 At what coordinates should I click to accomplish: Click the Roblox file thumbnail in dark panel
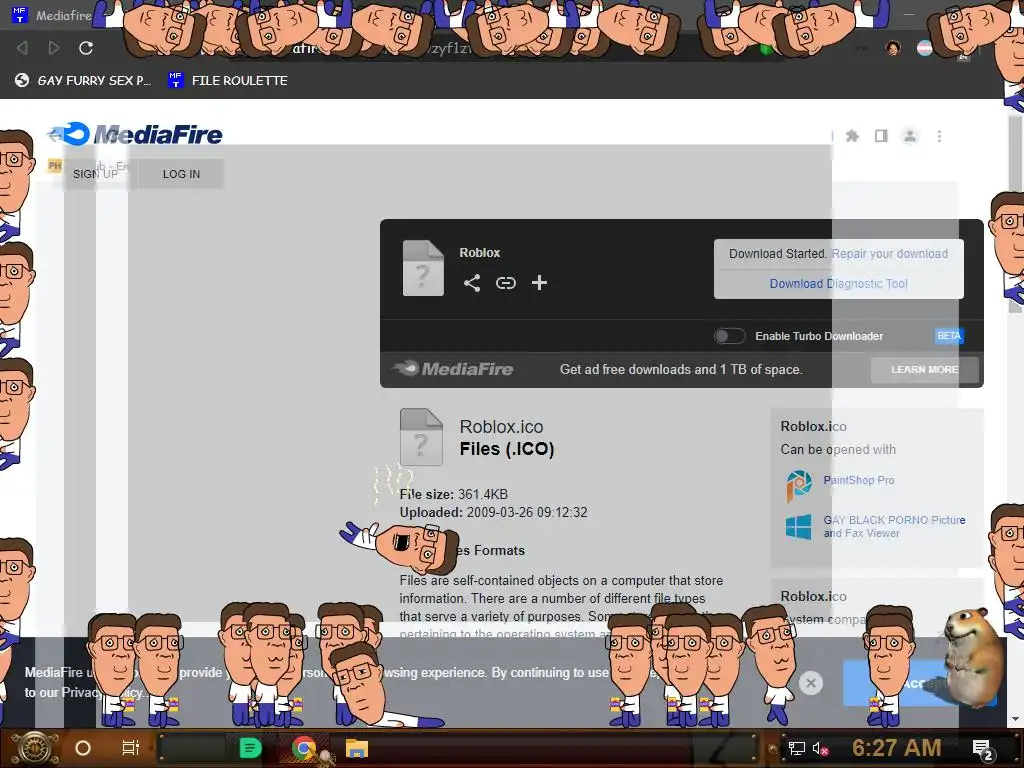pyautogui.click(x=423, y=268)
